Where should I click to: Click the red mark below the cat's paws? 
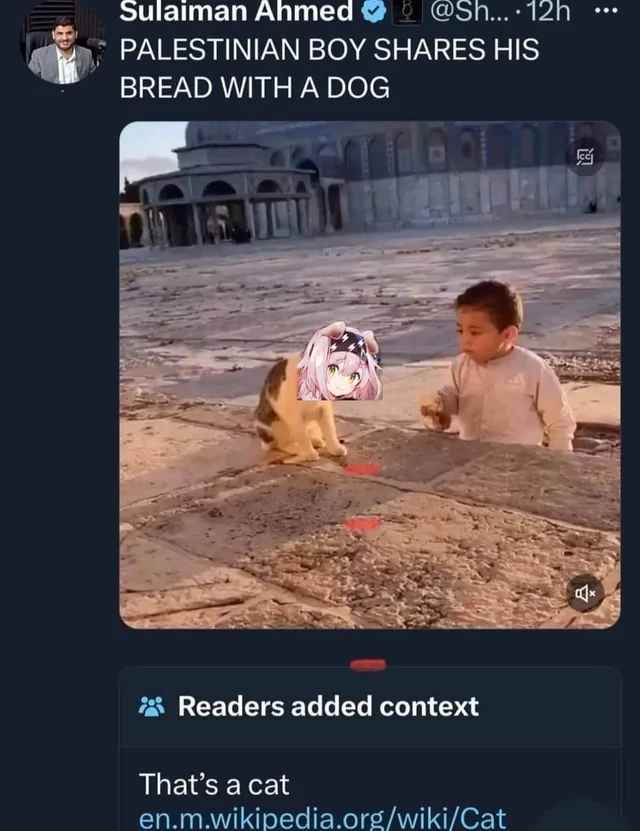click(x=362, y=470)
